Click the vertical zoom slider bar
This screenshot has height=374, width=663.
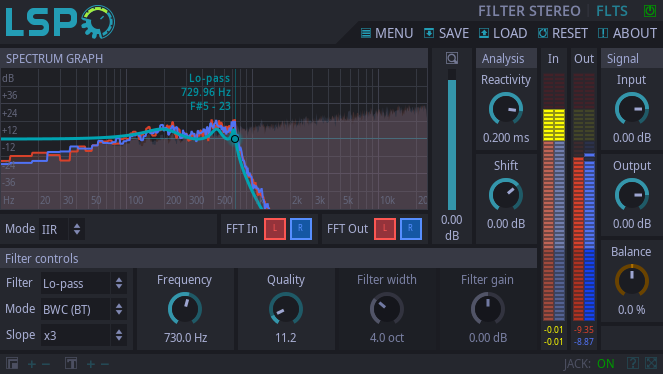click(x=452, y=140)
